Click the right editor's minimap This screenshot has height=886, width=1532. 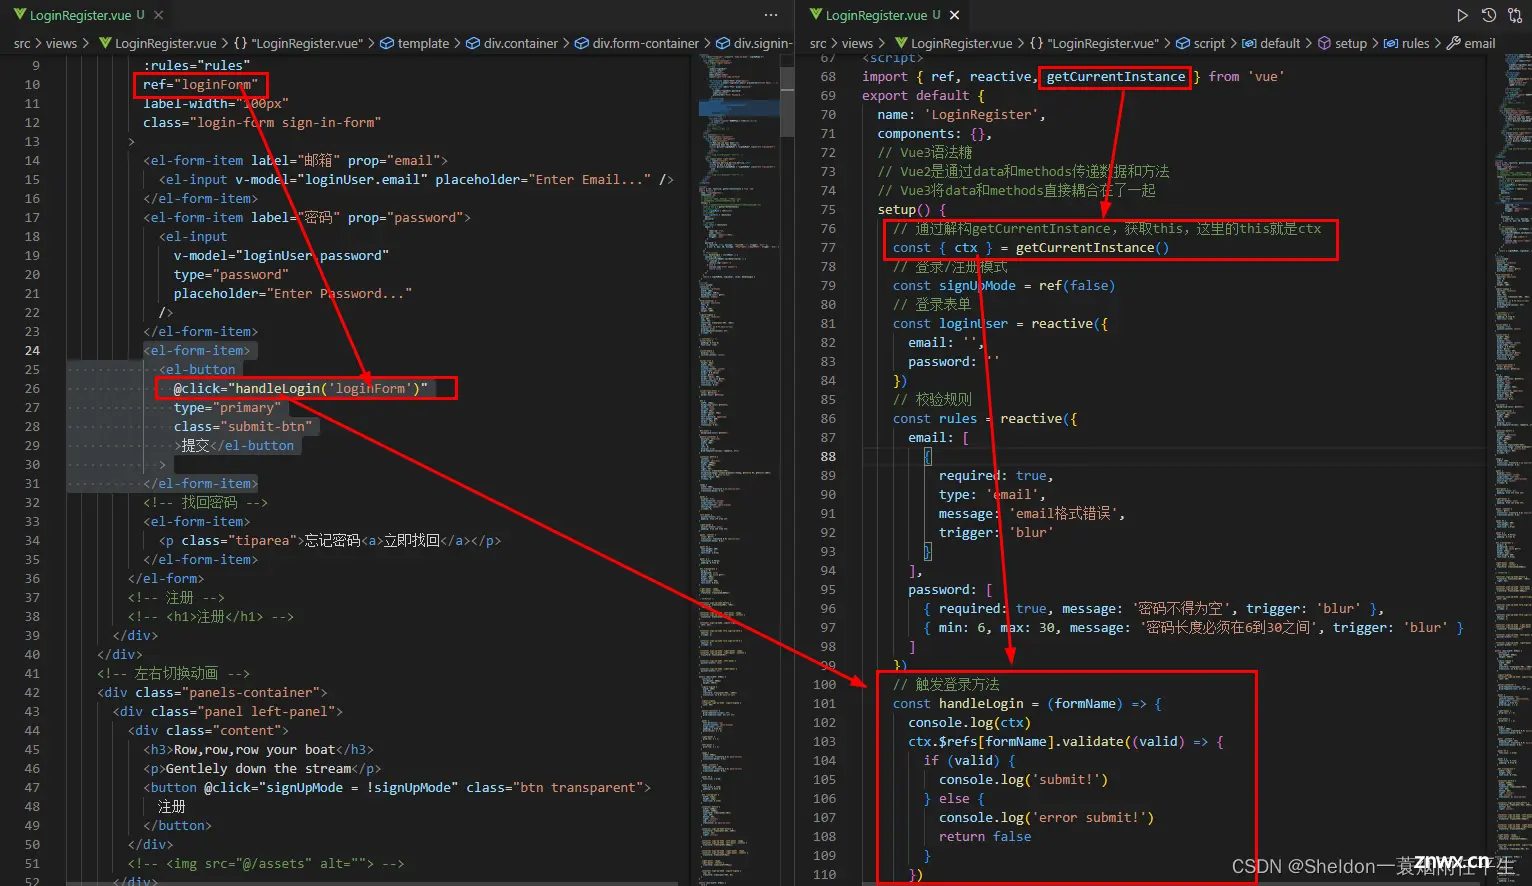click(1512, 469)
